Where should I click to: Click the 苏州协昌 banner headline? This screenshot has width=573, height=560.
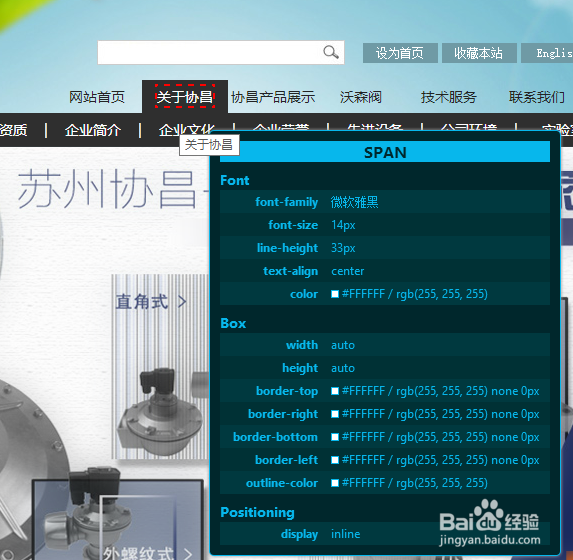pyautogui.click(x=108, y=189)
